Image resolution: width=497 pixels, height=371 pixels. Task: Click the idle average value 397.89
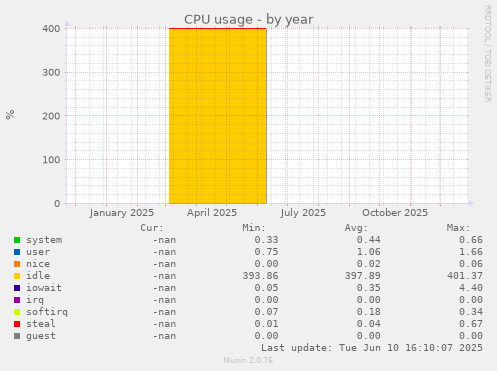click(363, 276)
